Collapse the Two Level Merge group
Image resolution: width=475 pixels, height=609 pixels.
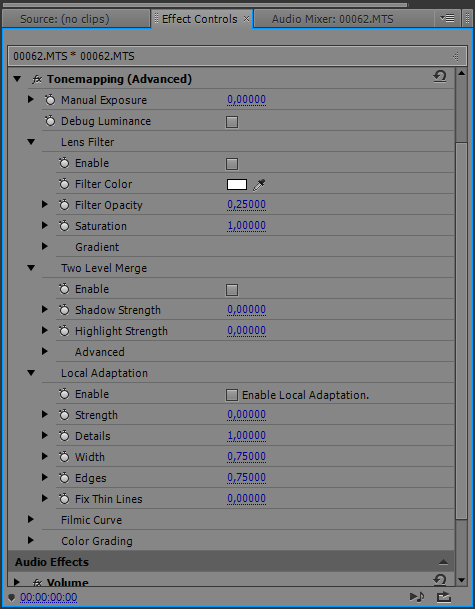[x=31, y=268]
